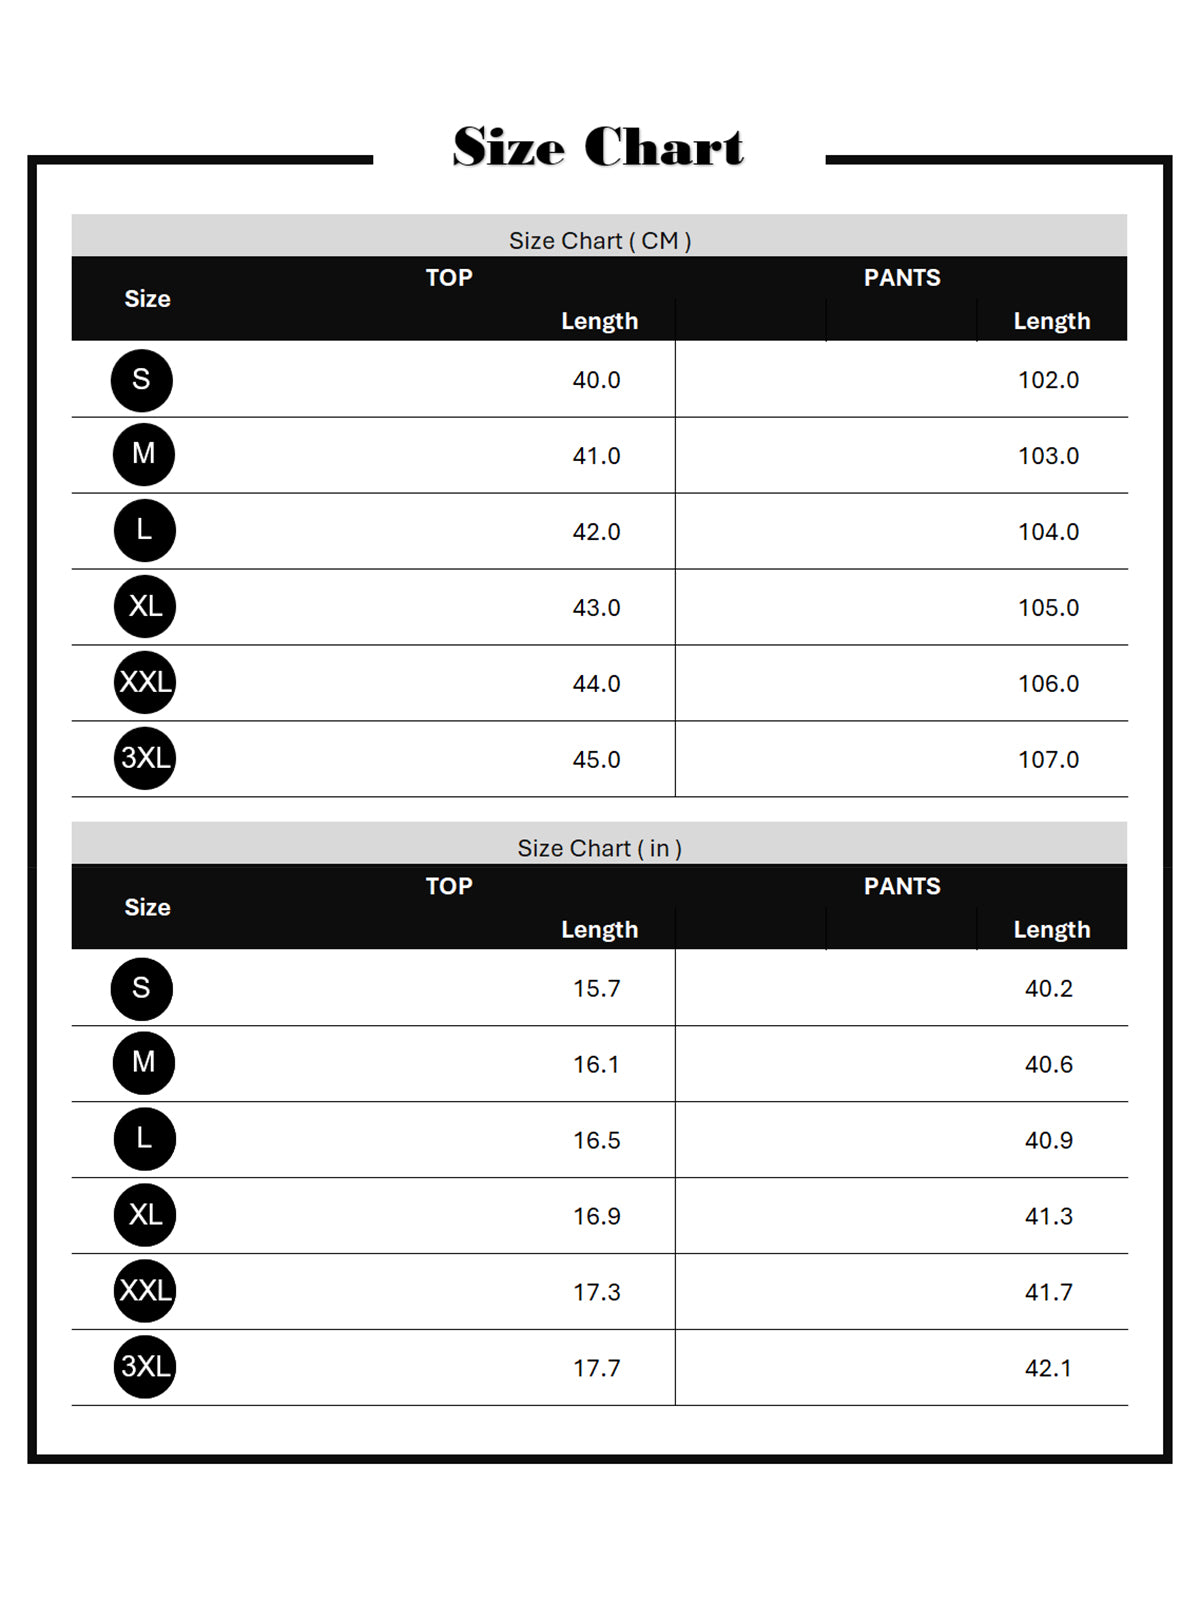
Task: Click the Size Chart title text
Action: (x=598, y=147)
